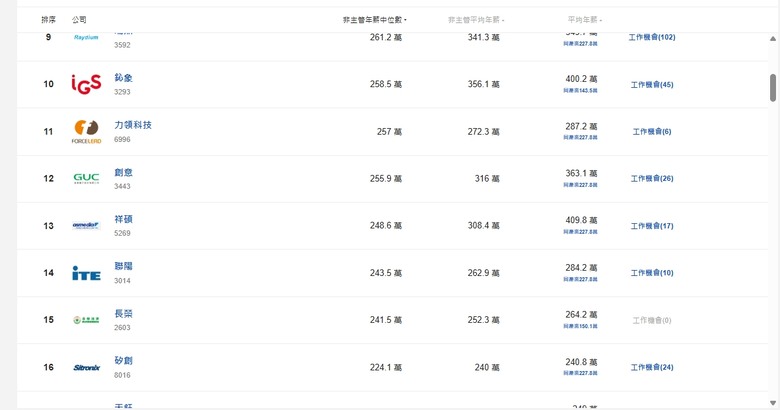Open 工作機會(17) for 祥碩
Image resolution: width=780 pixels, height=410 pixels.
[x=652, y=226]
